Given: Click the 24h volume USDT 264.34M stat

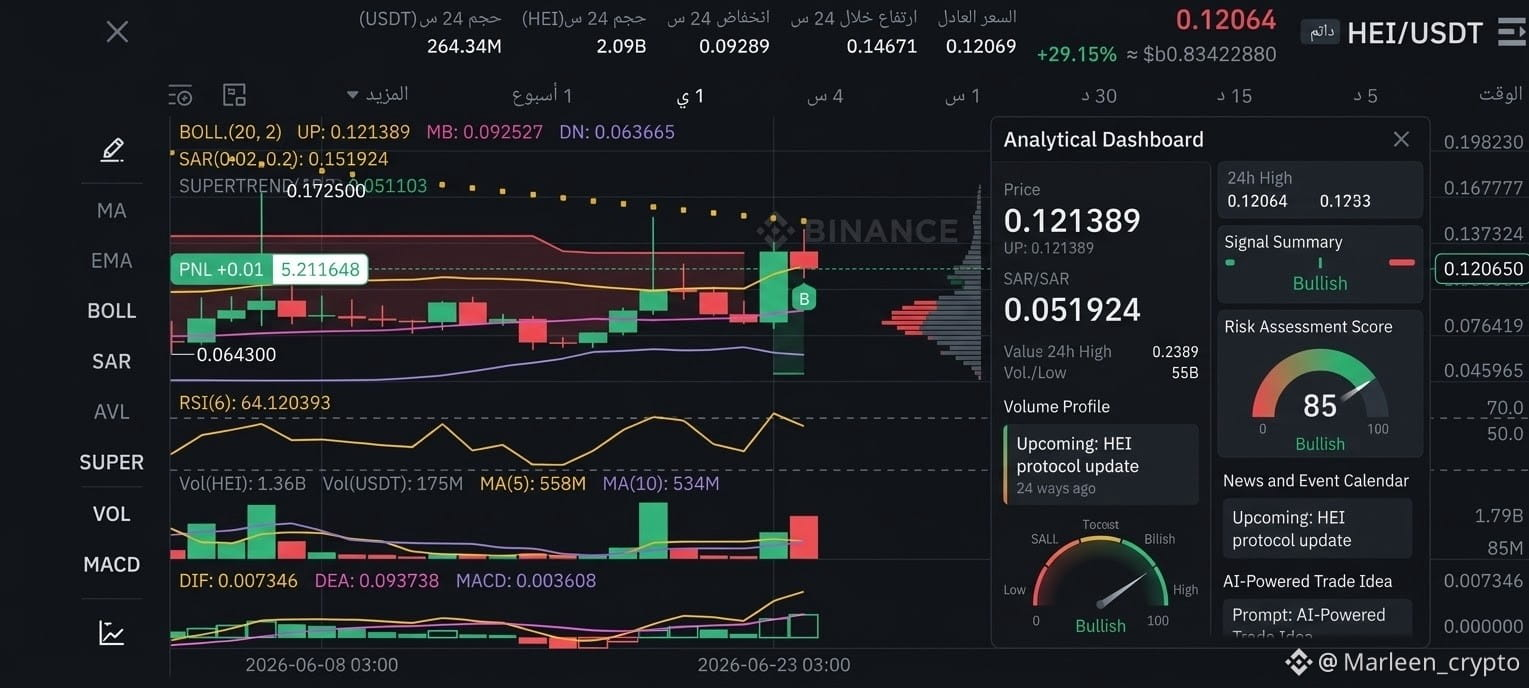Looking at the screenshot, I should pyautogui.click(x=431, y=32).
